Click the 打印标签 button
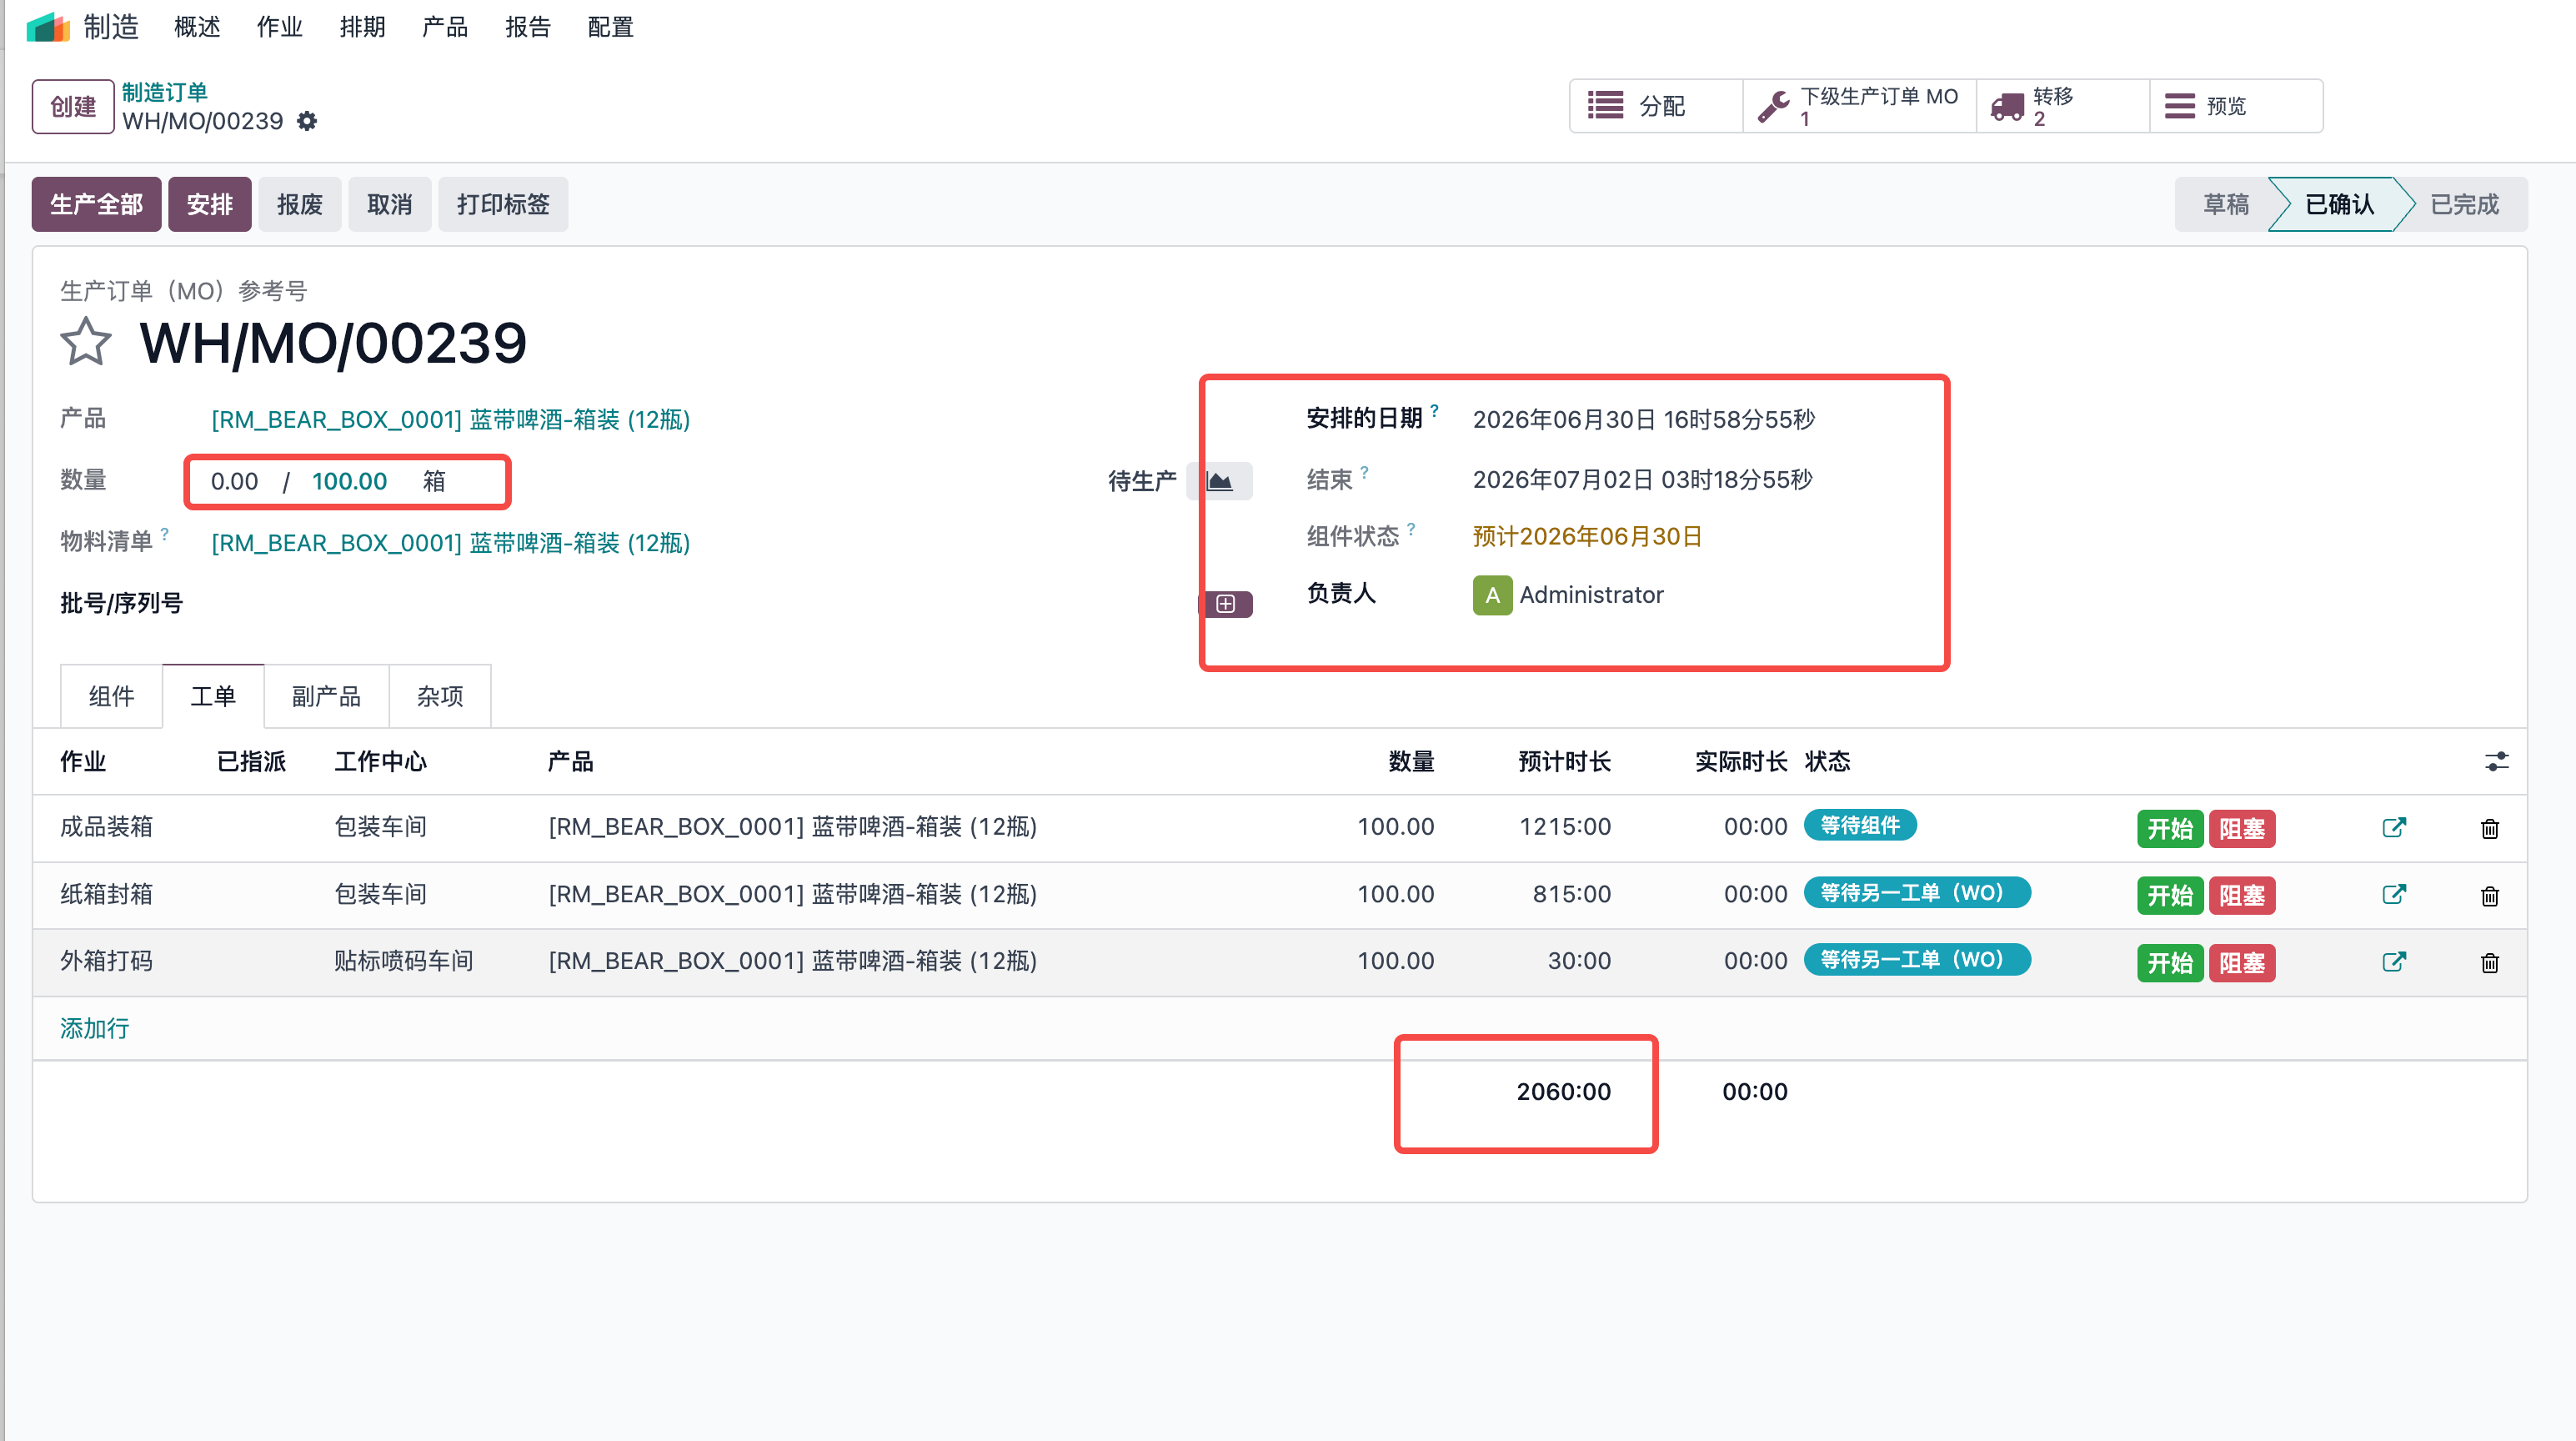This screenshot has width=2576, height=1441. tap(503, 205)
